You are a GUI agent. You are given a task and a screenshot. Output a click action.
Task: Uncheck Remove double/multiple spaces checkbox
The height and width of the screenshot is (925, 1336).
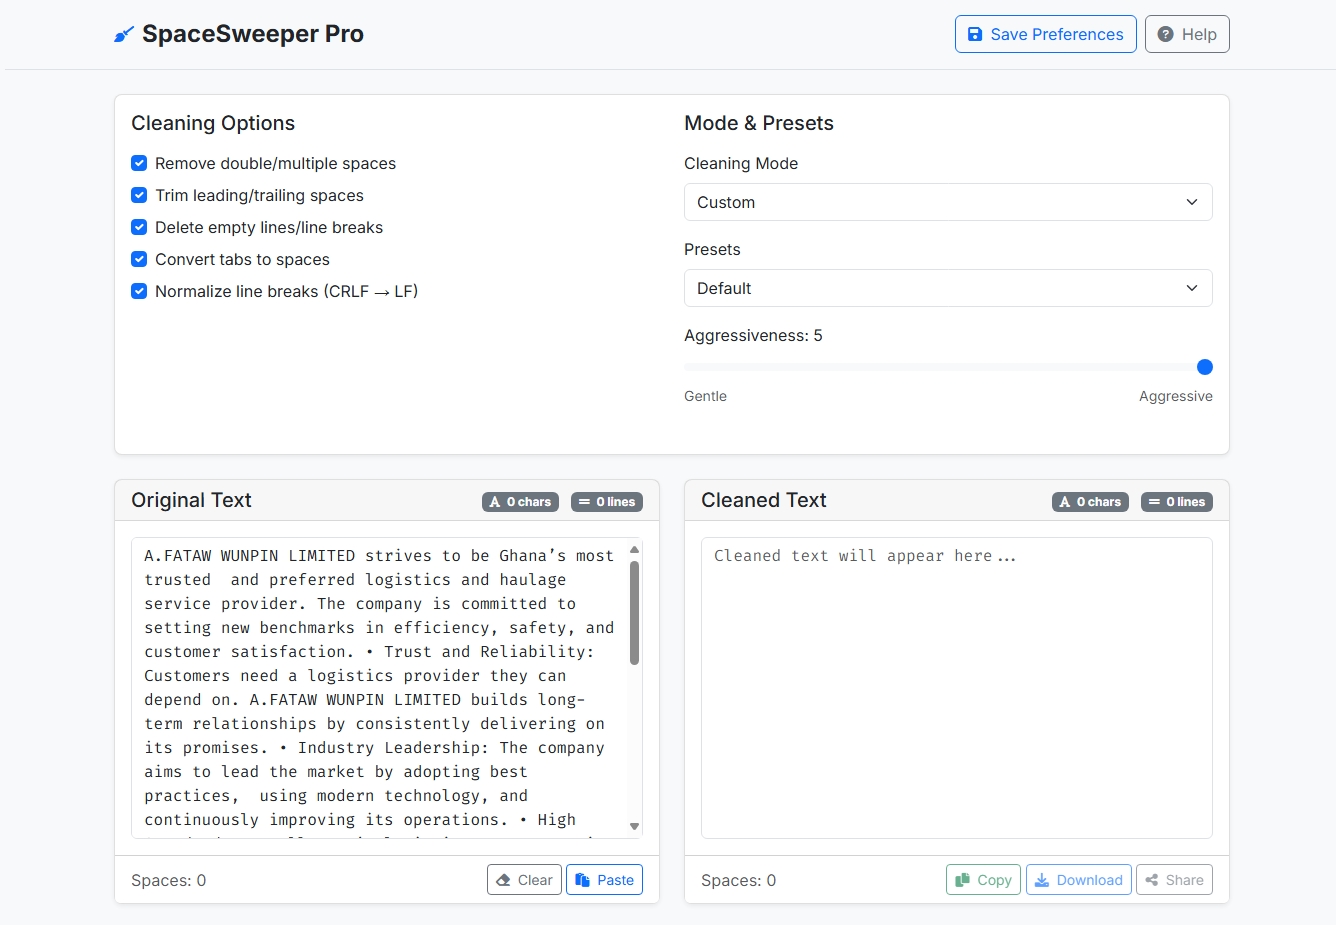139,163
